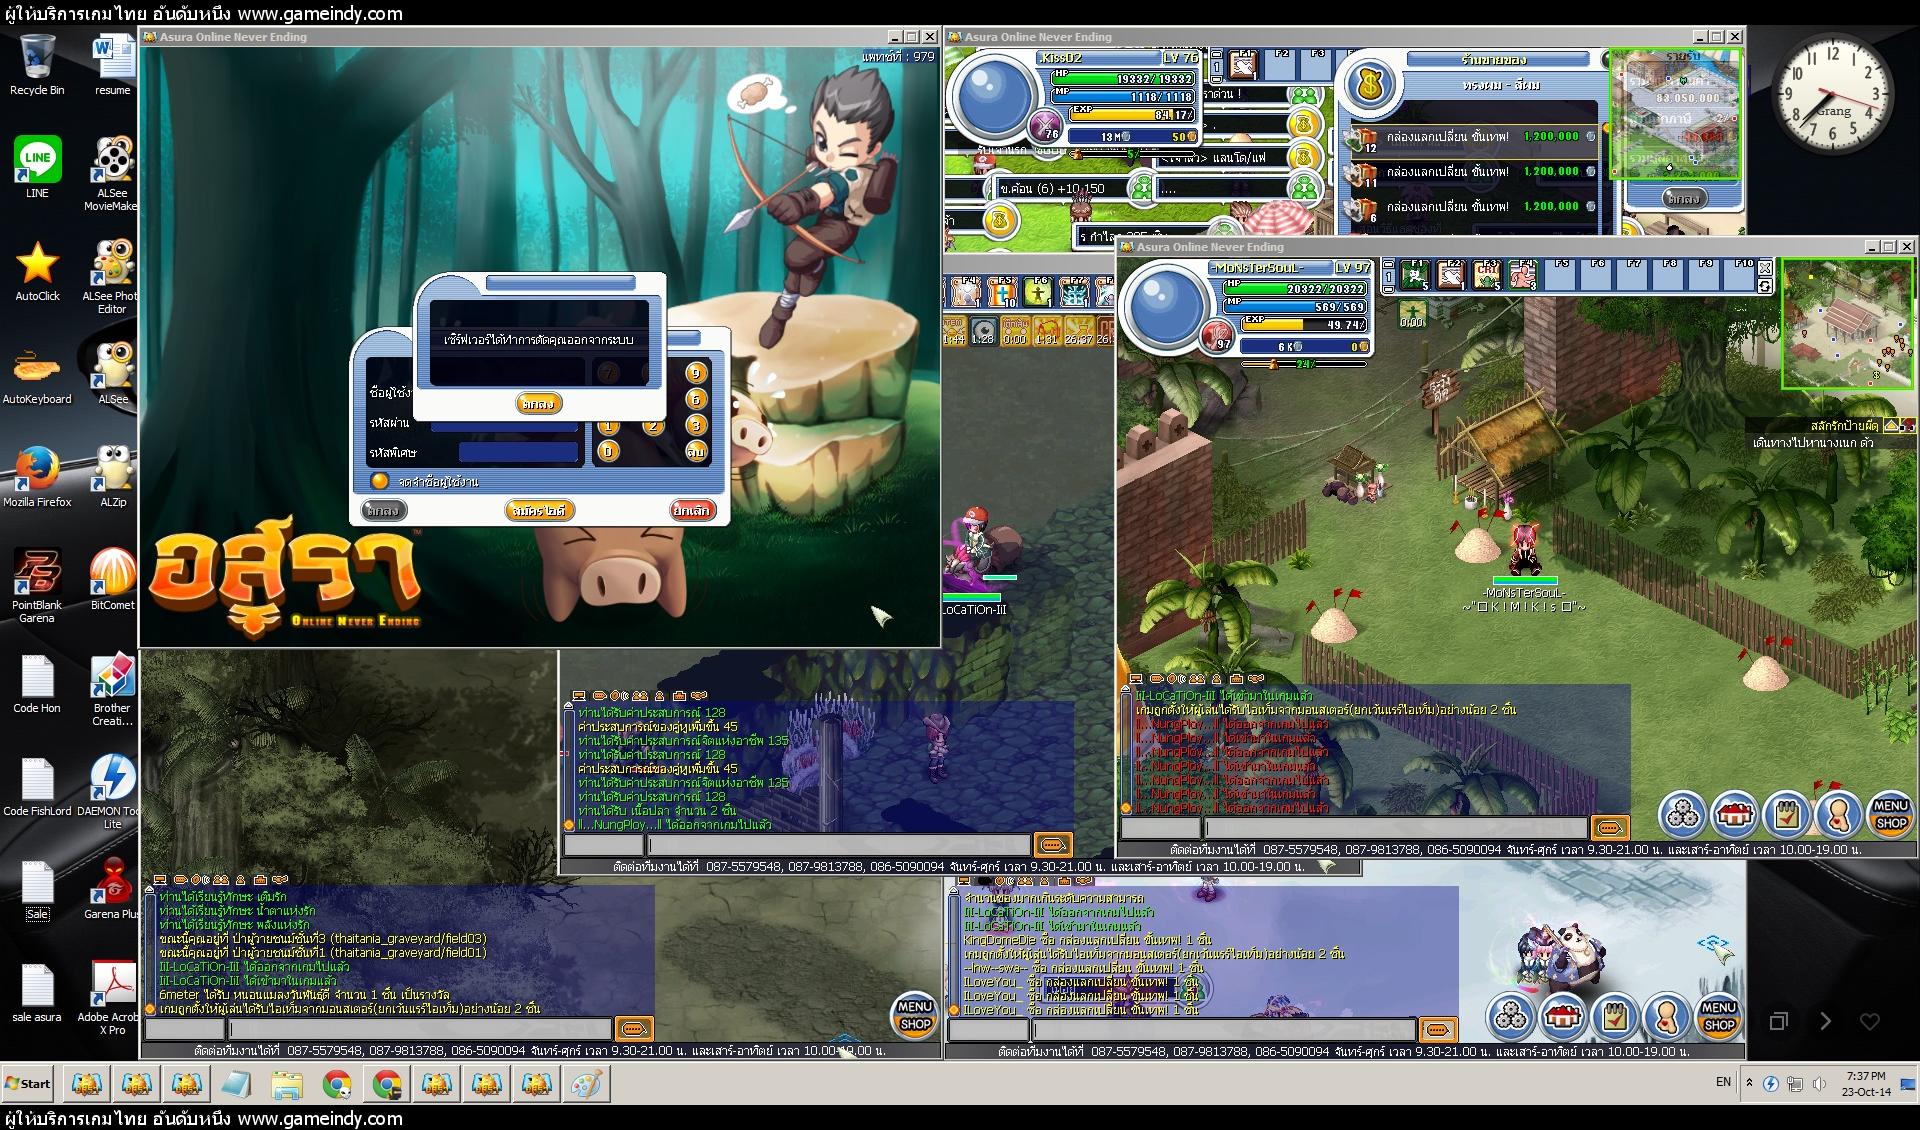
Task: Click chat send button in middle game window
Action: point(1053,845)
